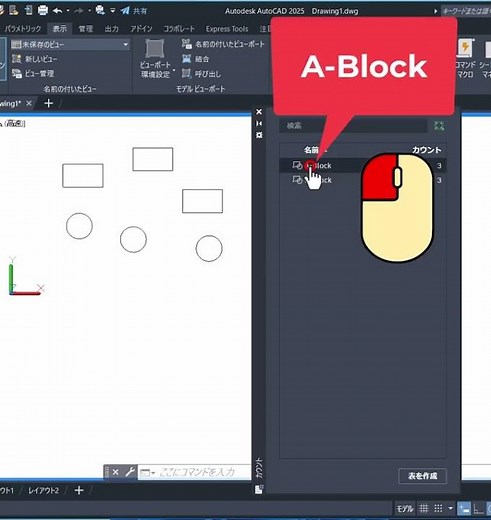Switch to the コラボレート ribbon tab
Viewport: 491px width, 520px height.
coord(179,29)
